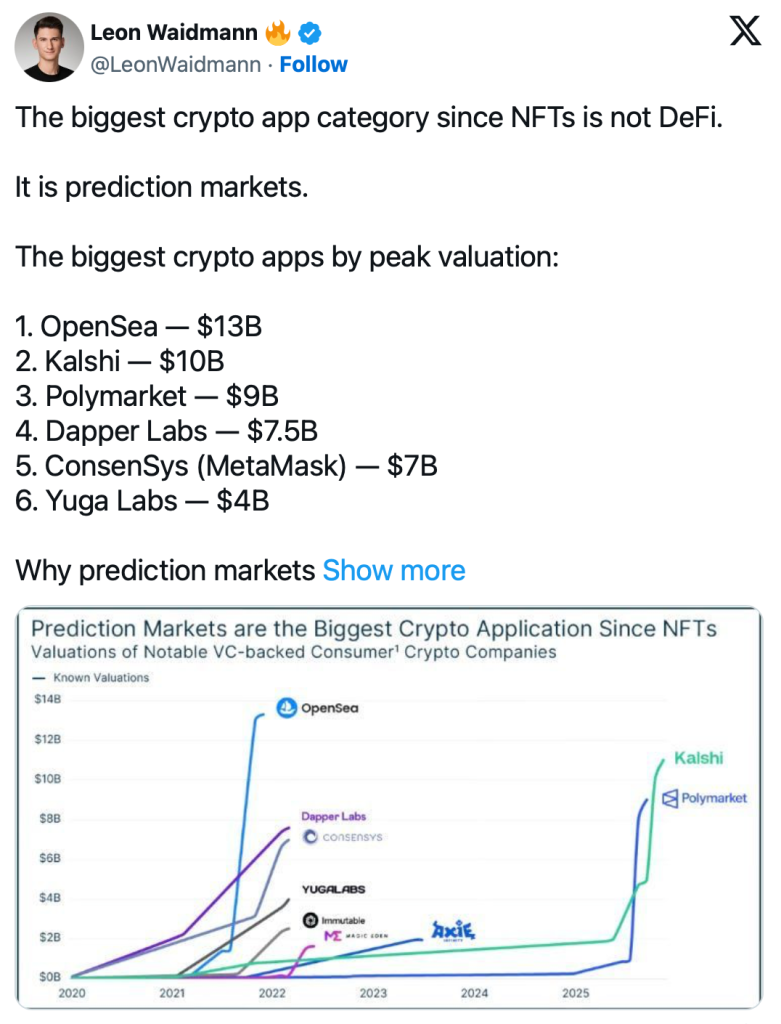The height and width of the screenshot is (1024, 781).
Task: Click the 2023 marker on x-axis
Action: [373, 993]
